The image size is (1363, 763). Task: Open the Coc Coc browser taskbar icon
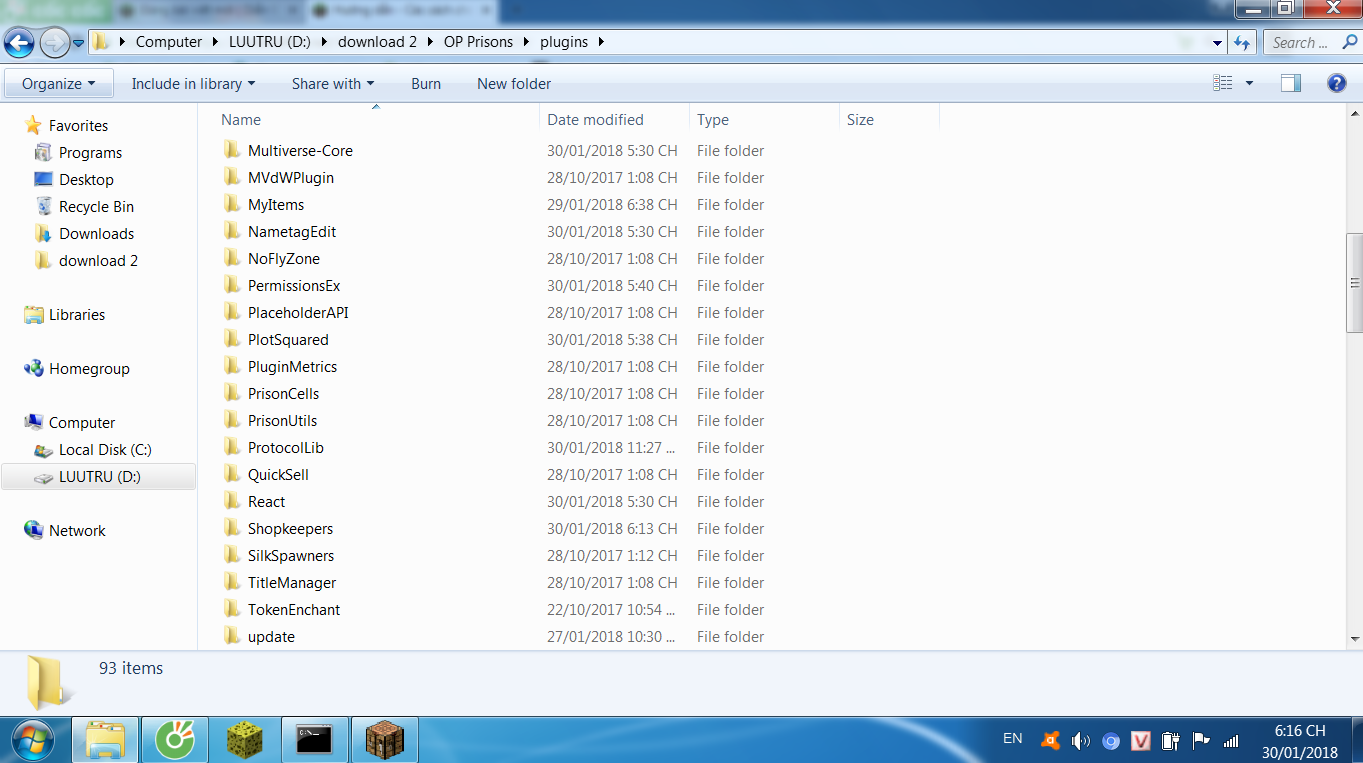pos(175,741)
